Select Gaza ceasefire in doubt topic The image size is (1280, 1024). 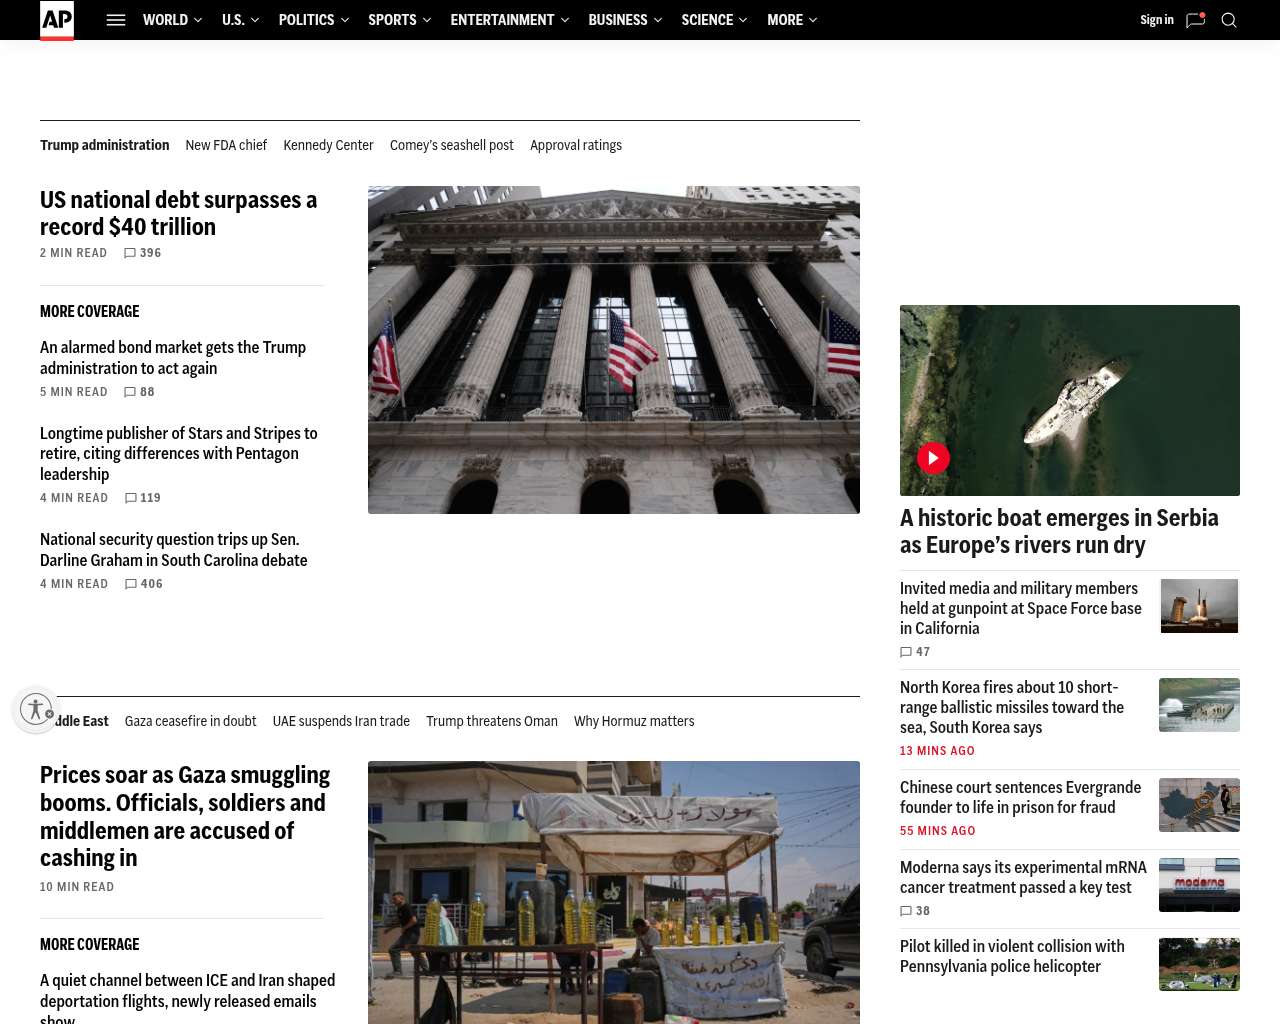click(191, 721)
